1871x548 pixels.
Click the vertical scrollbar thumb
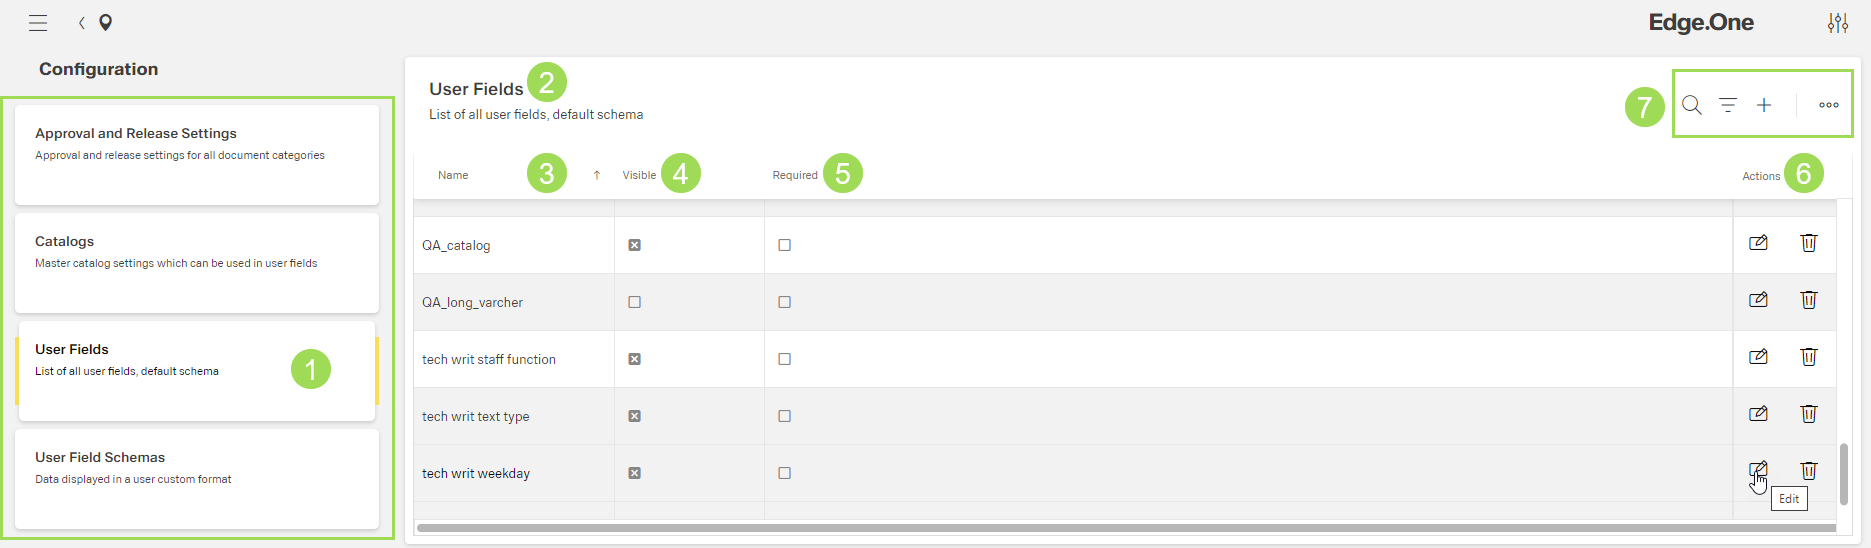[1843, 474]
